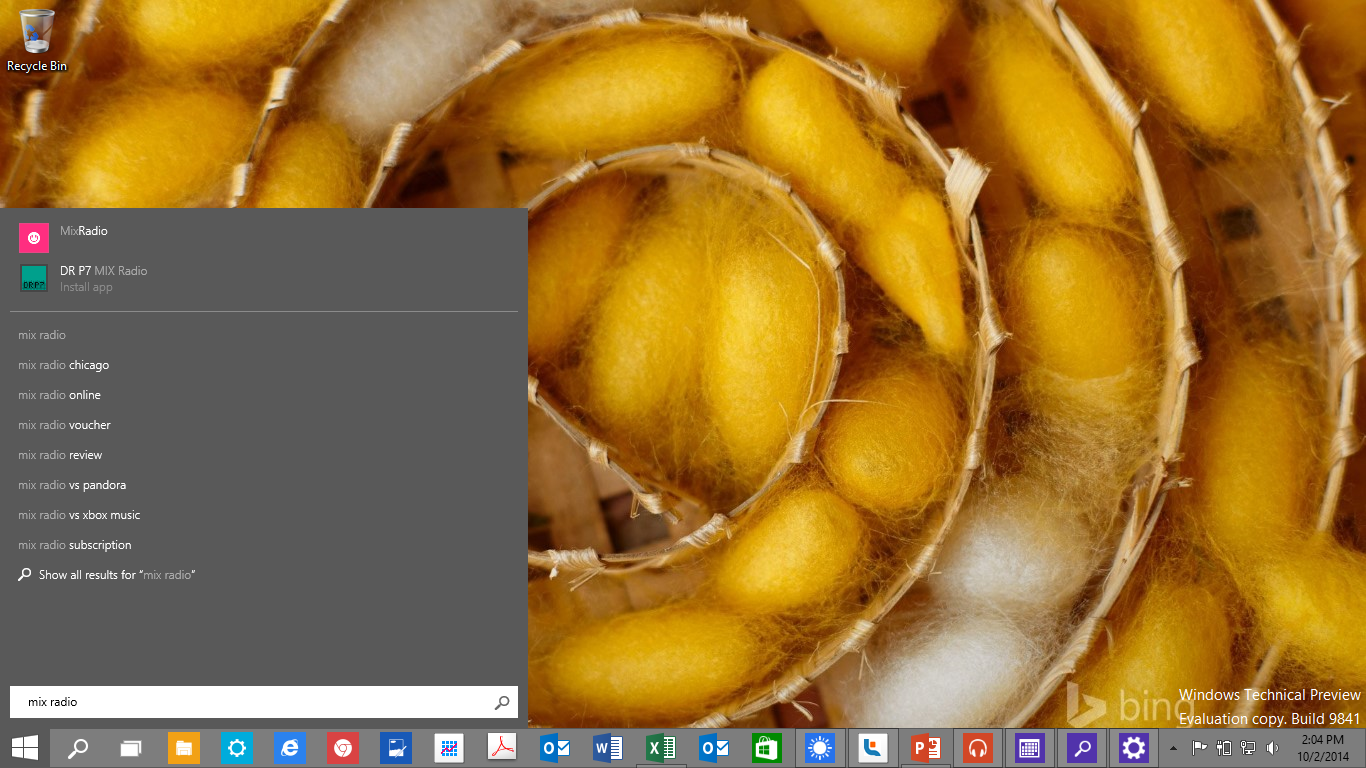Open Outlook icon left of Store
This screenshot has width=1366, height=768.
pos(714,748)
